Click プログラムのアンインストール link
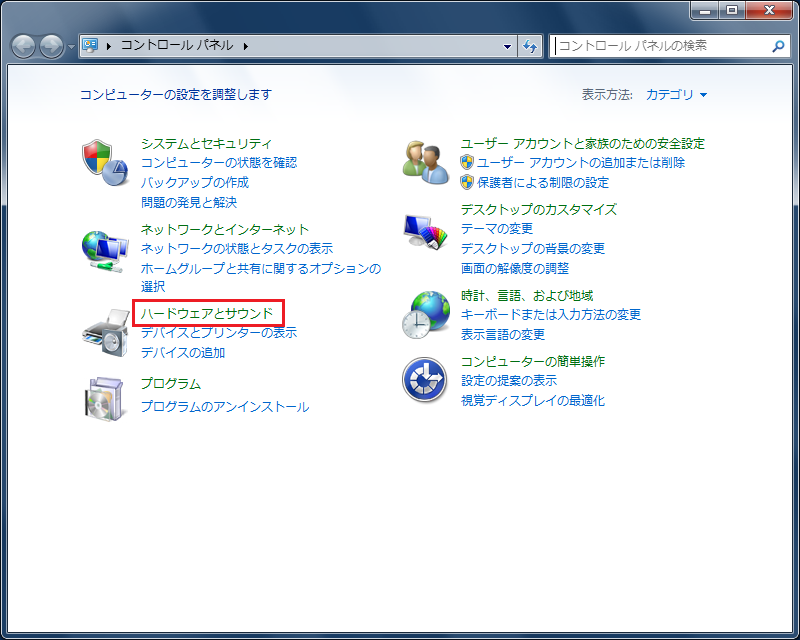 click(225, 407)
